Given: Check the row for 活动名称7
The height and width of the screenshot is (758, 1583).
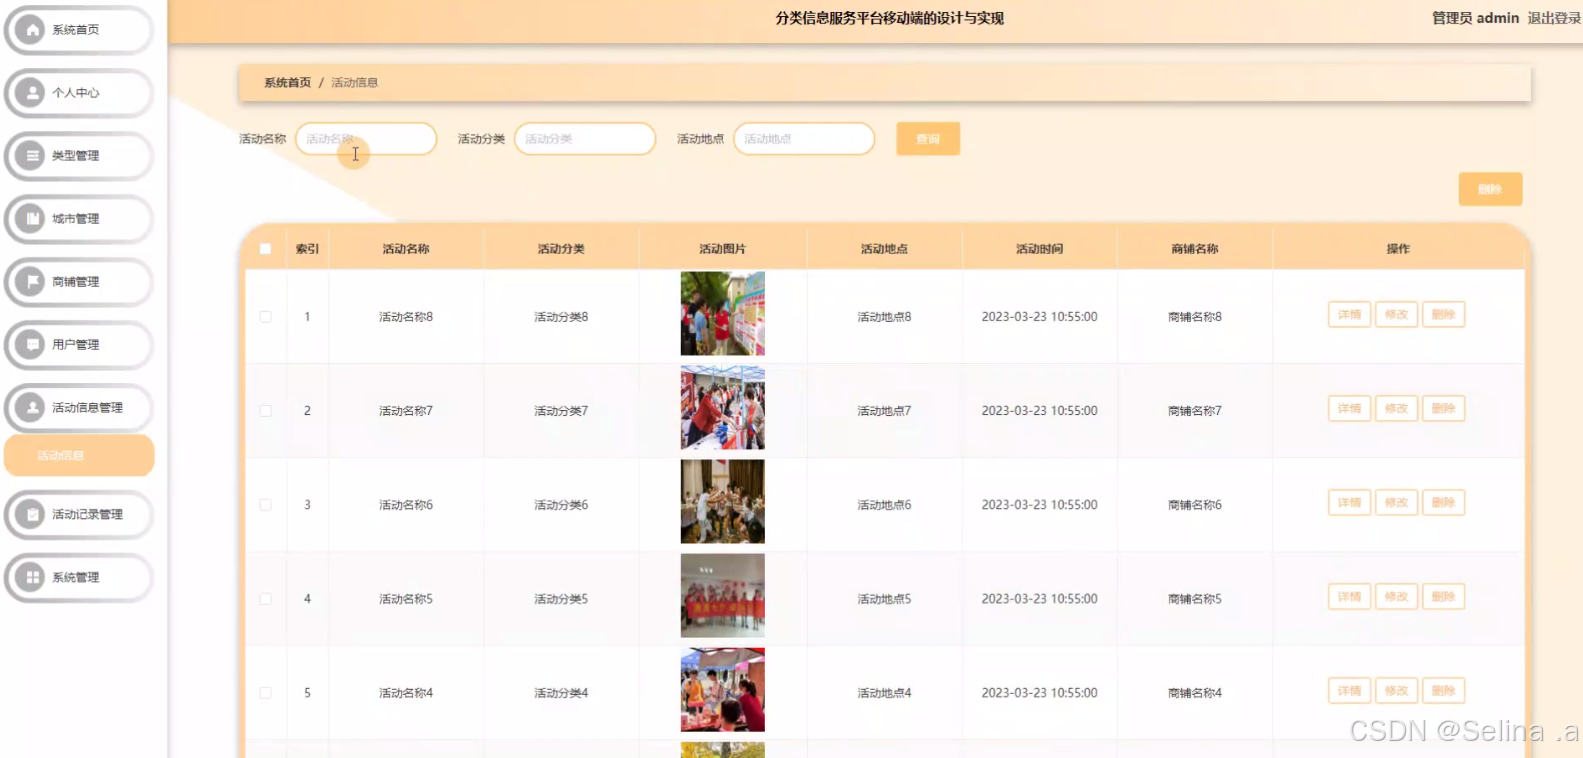Looking at the screenshot, I should pos(265,411).
